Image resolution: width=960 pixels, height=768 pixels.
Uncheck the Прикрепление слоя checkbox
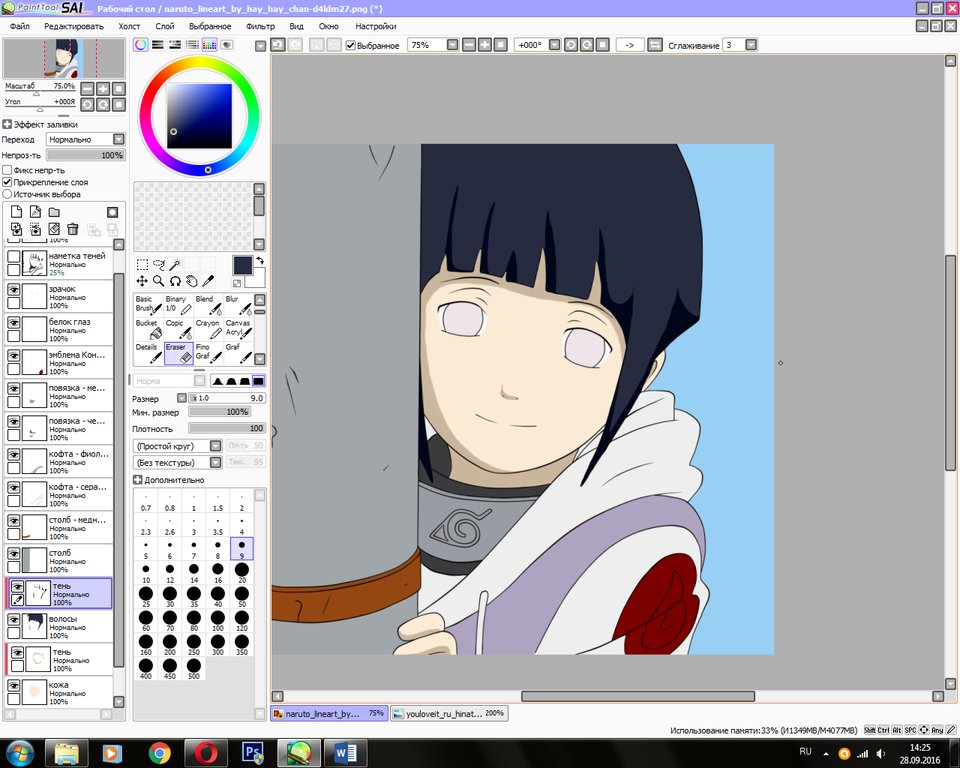point(7,182)
